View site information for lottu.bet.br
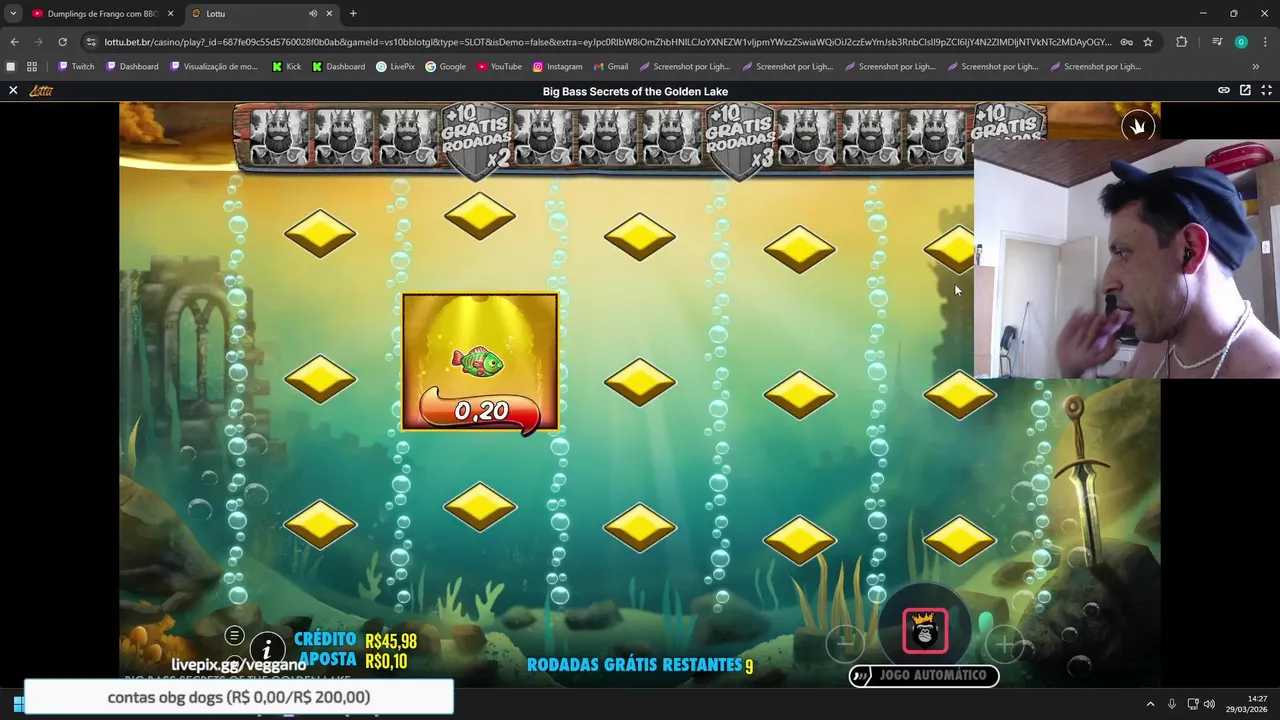This screenshot has width=1280, height=720. [x=91, y=42]
